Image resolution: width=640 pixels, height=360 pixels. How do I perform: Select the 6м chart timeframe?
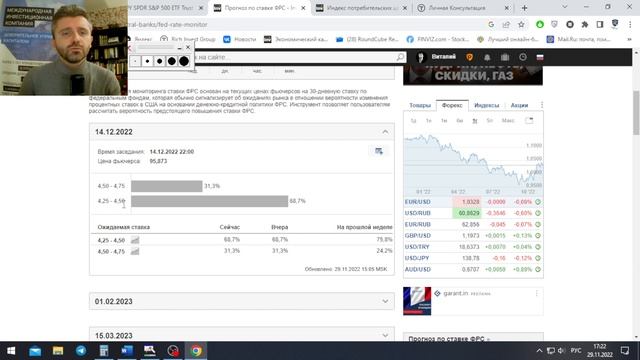click(460, 120)
